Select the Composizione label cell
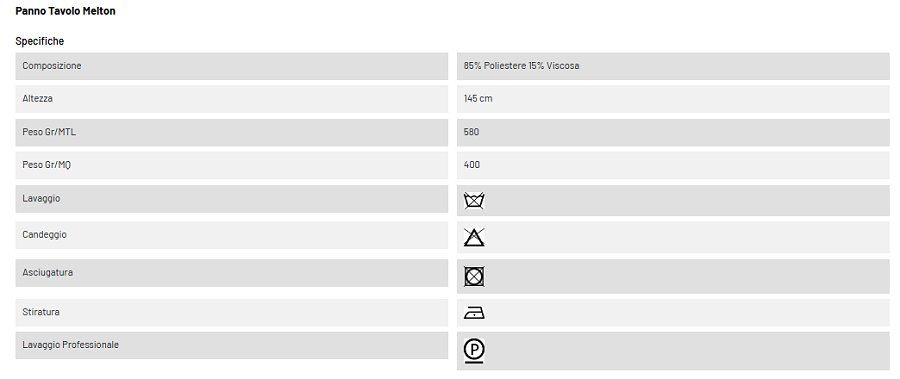This screenshot has height=379, width=900. click(231, 66)
